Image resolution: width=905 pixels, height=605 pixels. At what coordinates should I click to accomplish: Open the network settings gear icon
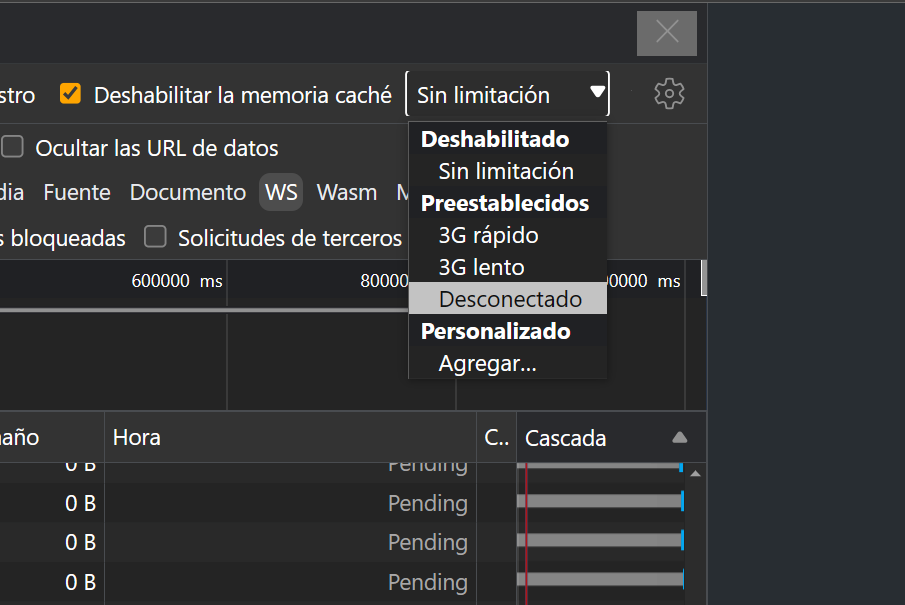point(668,93)
